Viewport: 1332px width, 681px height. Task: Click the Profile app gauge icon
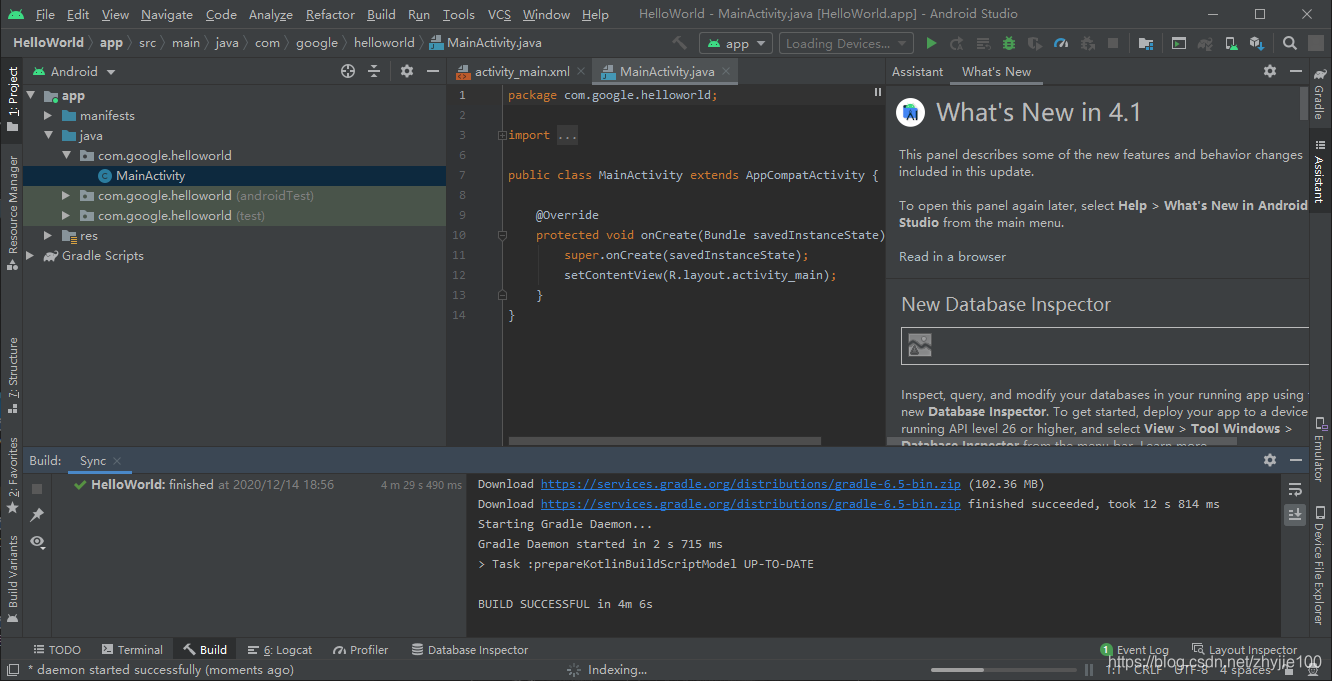click(1061, 43)
